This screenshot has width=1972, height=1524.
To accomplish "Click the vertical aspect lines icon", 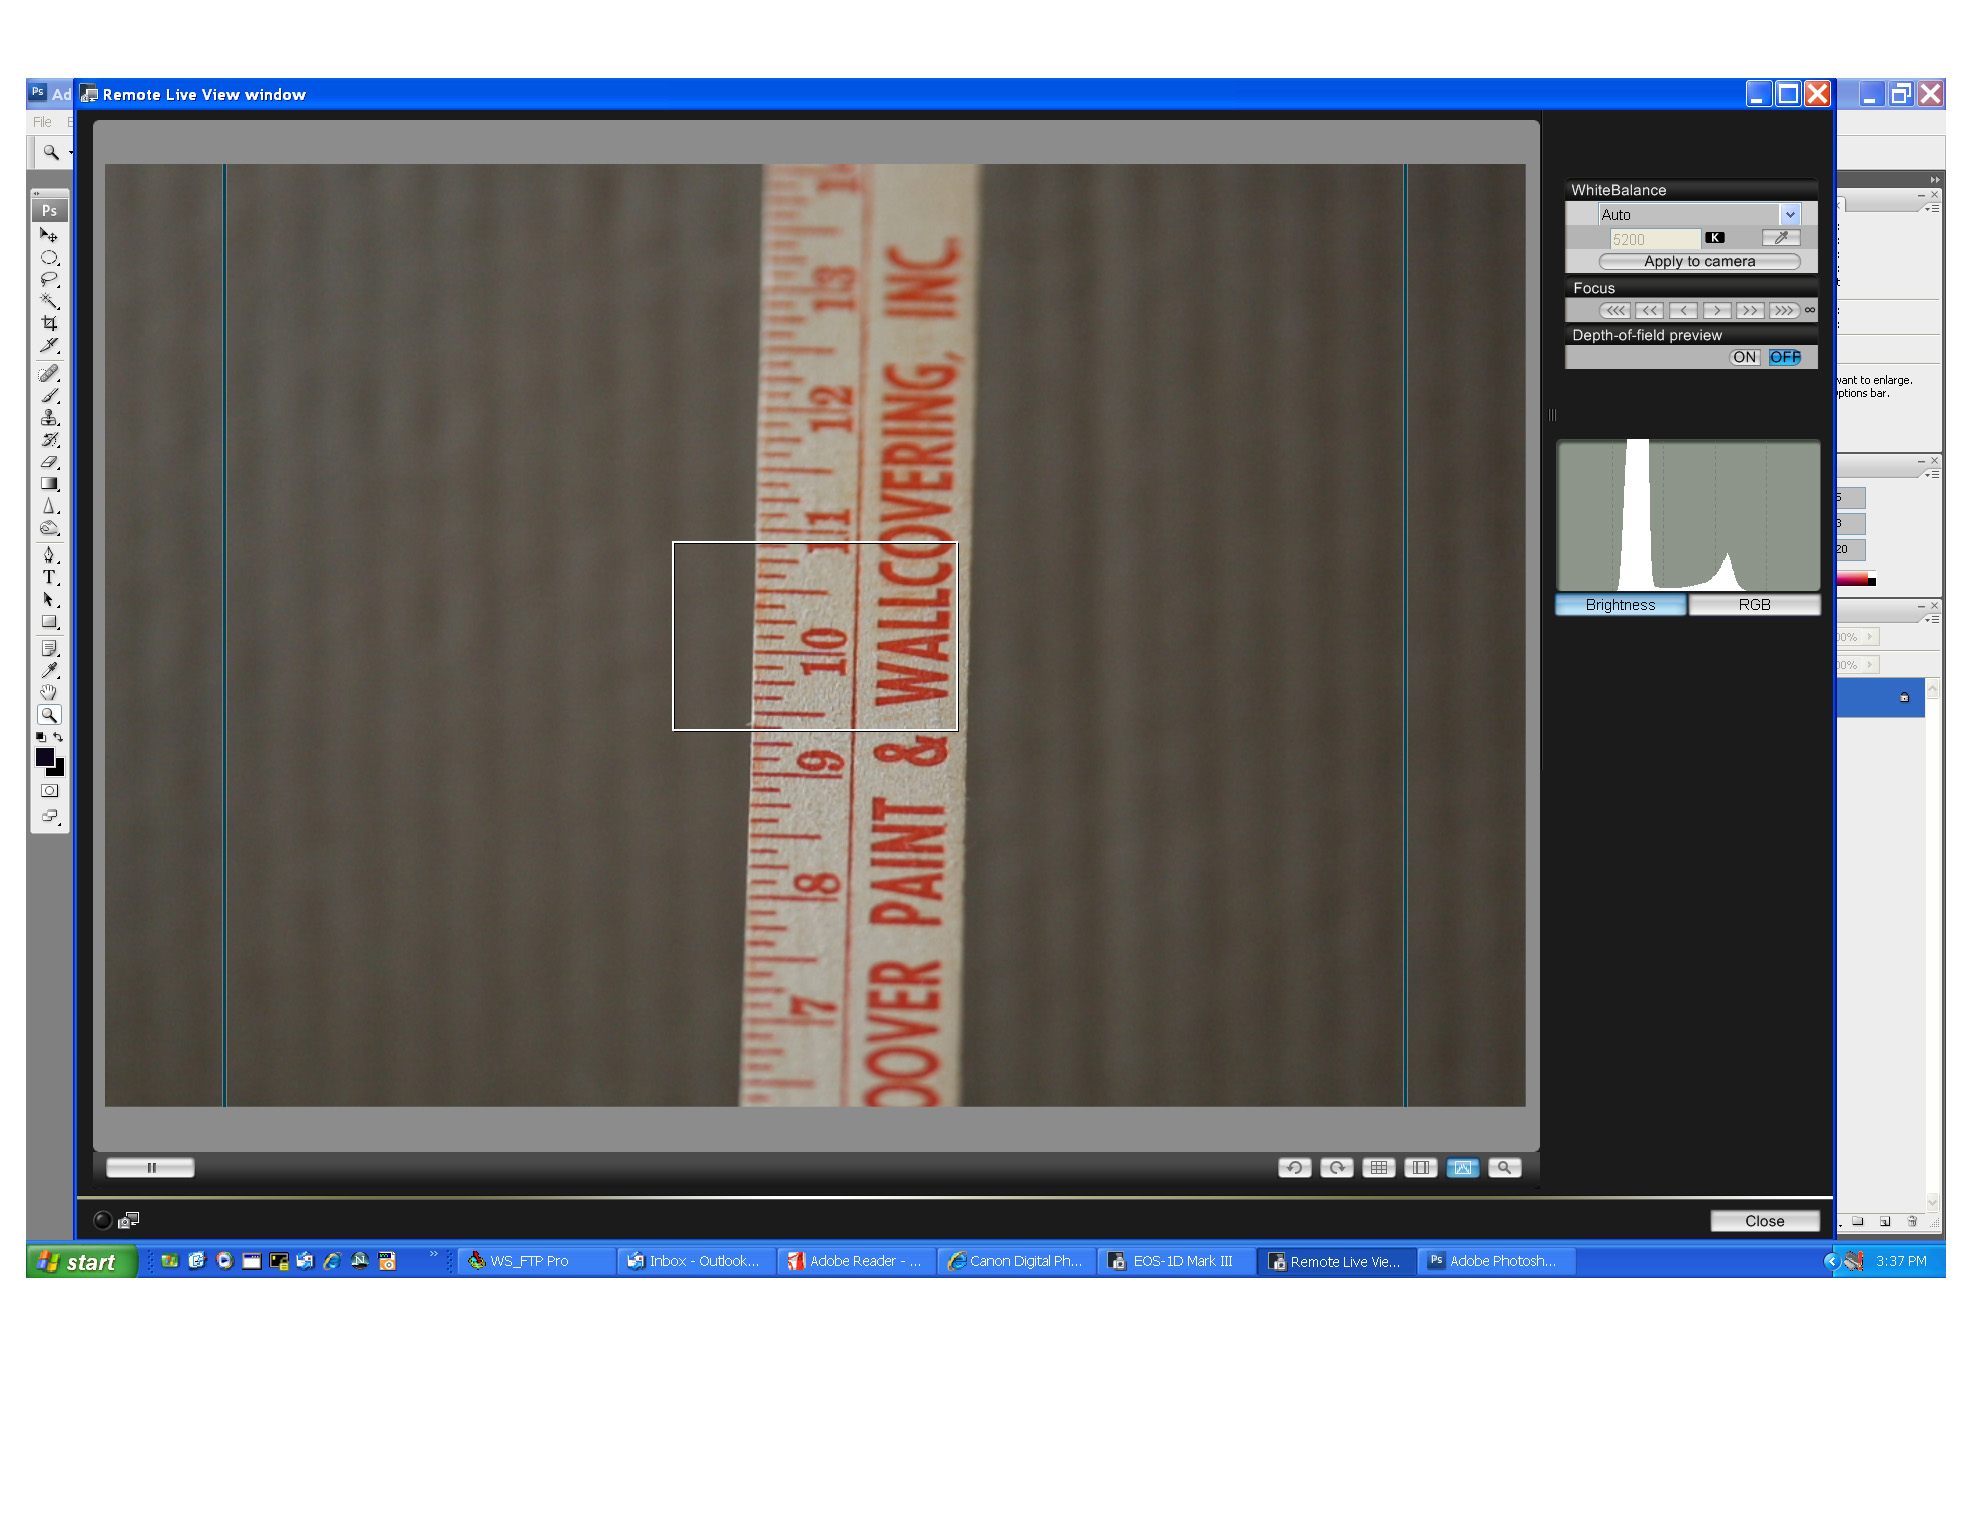I will tap(1420, 1168).
